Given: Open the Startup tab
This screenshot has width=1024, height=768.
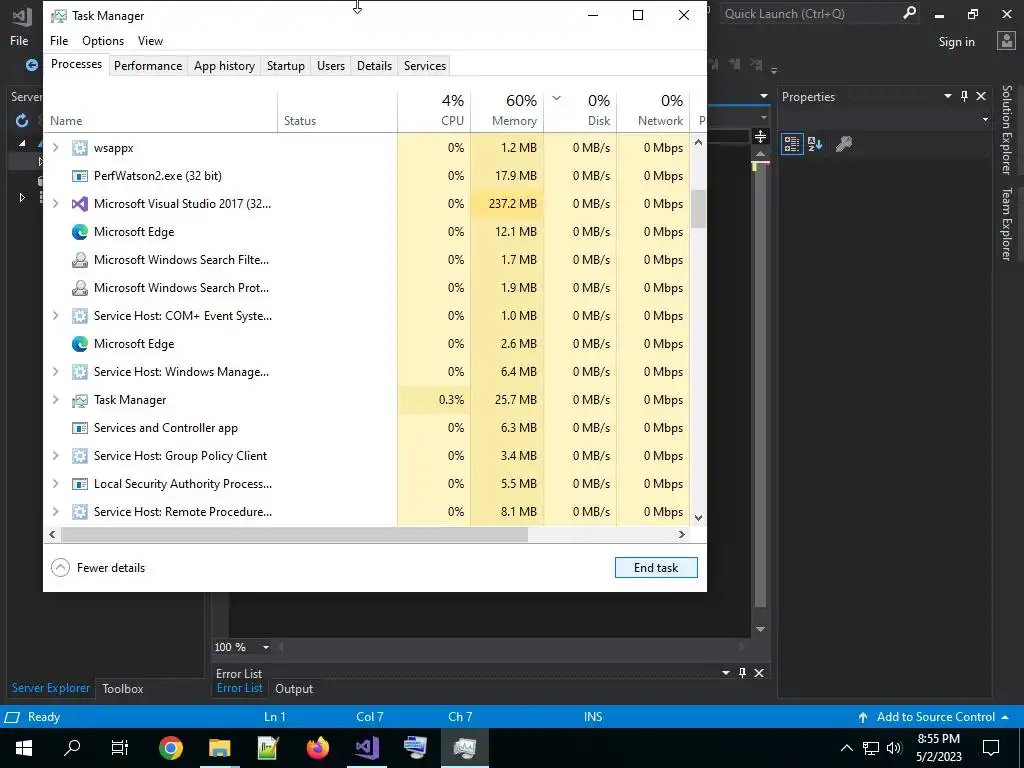Looking at the screenshot, I should click(285, 66).
